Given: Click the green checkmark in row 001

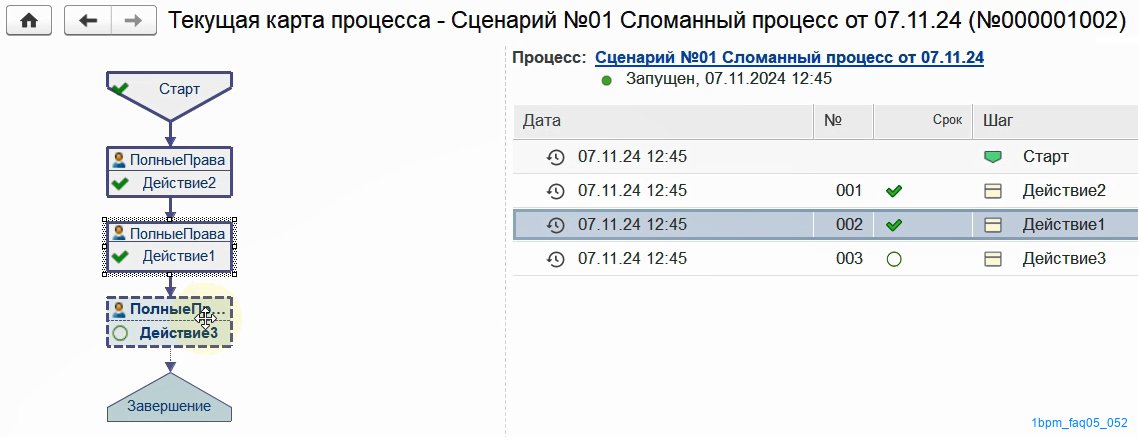Looking at the screenshot, I should [894, 191].
